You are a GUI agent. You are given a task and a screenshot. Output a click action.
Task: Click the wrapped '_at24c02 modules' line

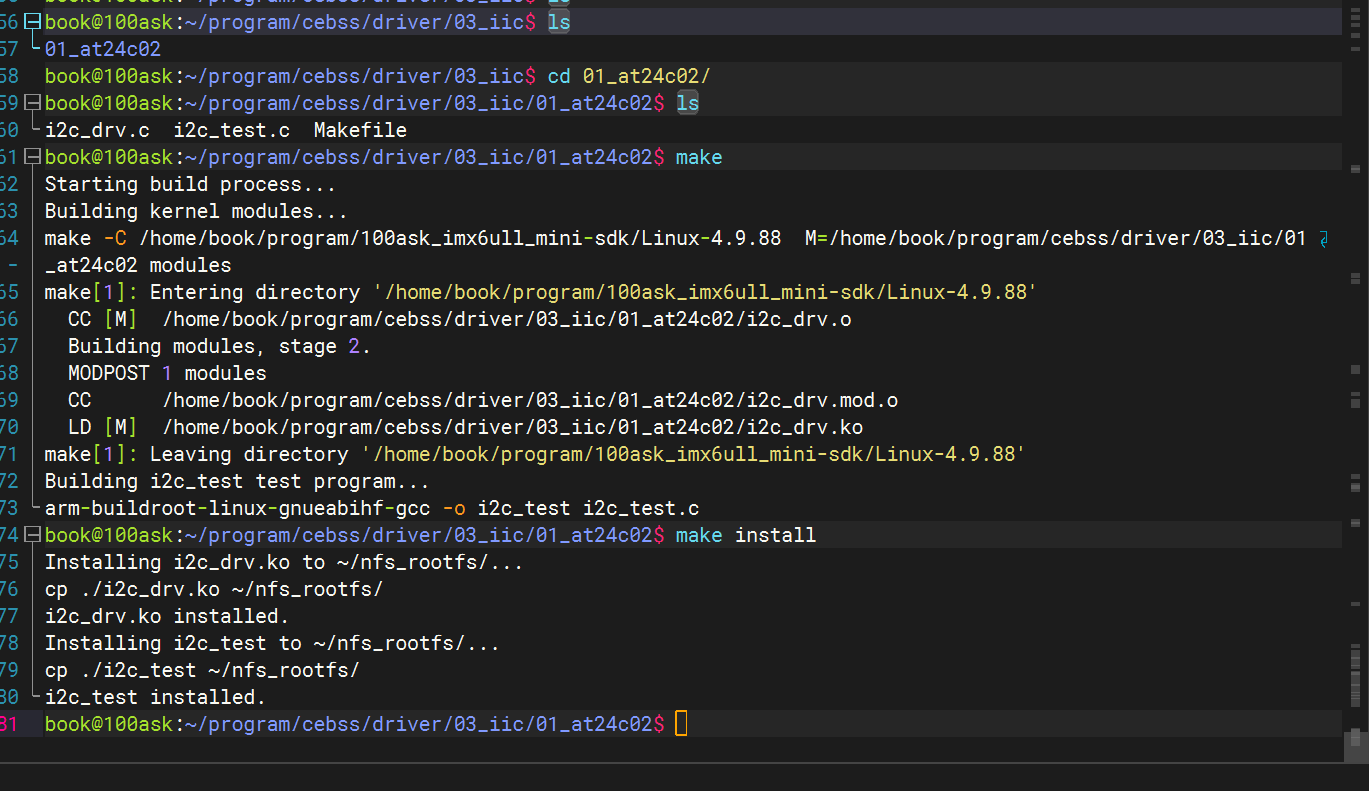click(x=138, y=264)
